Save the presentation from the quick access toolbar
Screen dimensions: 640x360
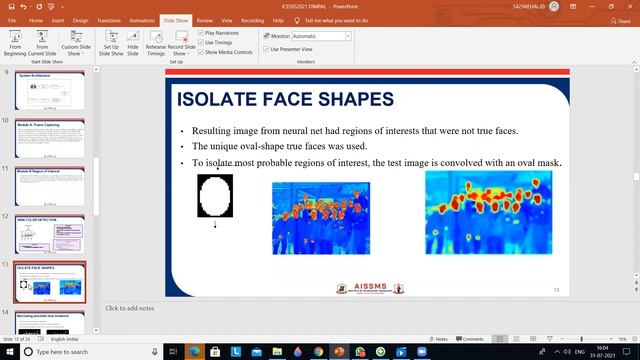(11, 7)
